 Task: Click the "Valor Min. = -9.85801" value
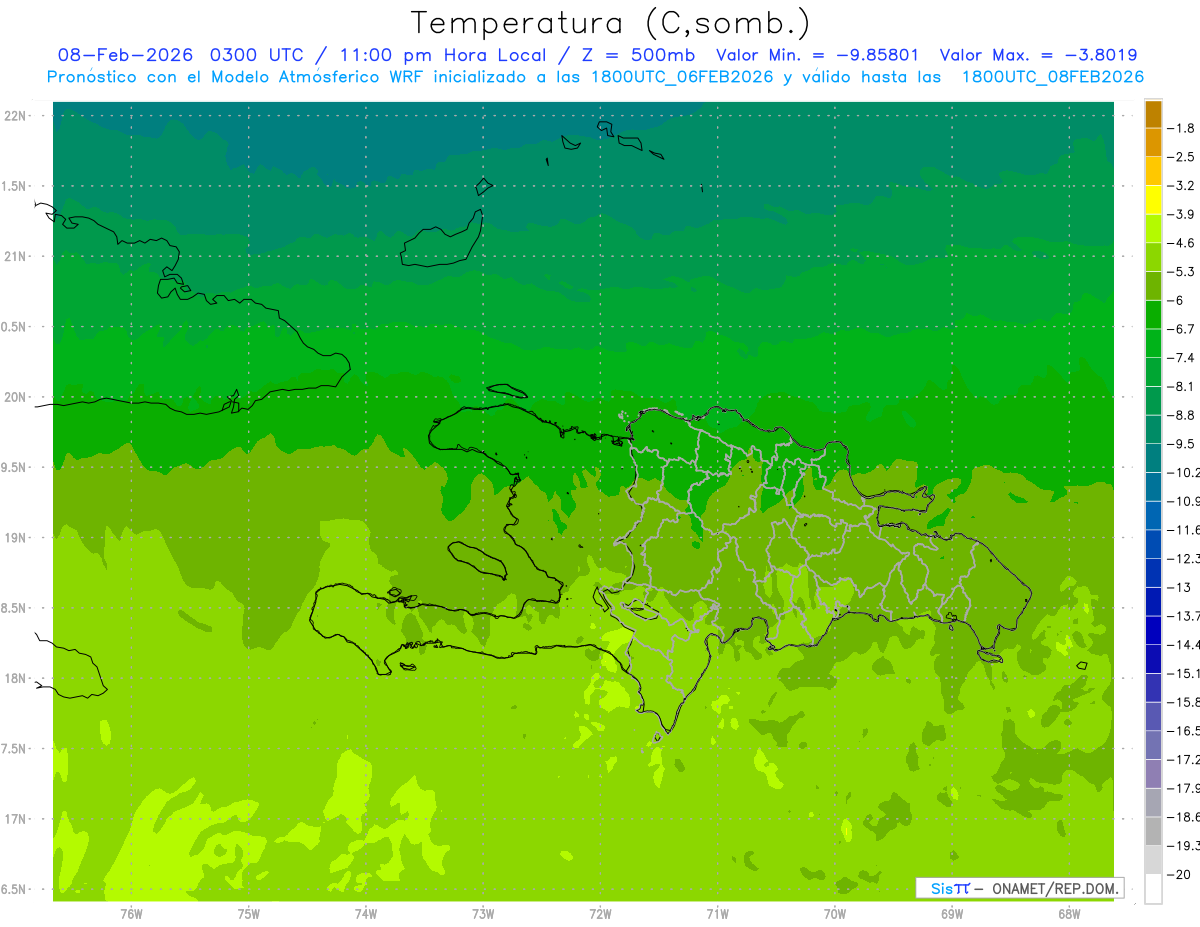point(818,55)
